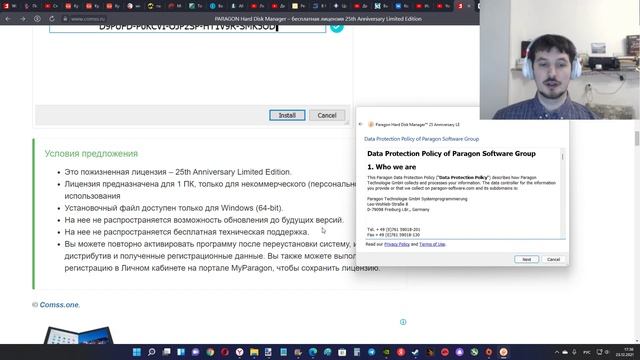Open the Terms of Use link
This screenshot has width=640, height=360.
click(x=432, y=244)
